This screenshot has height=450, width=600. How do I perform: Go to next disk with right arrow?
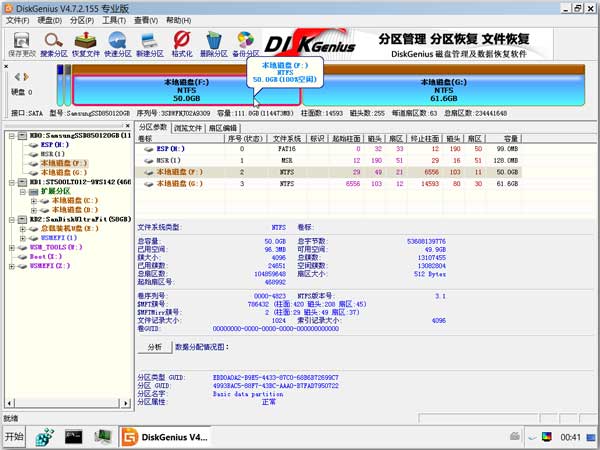click(26, 77)
